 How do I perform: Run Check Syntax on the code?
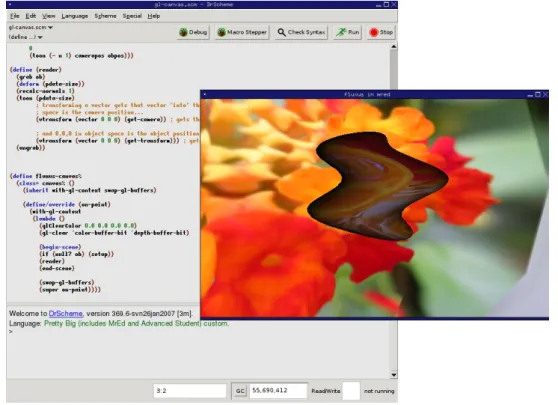pos(301,32)
